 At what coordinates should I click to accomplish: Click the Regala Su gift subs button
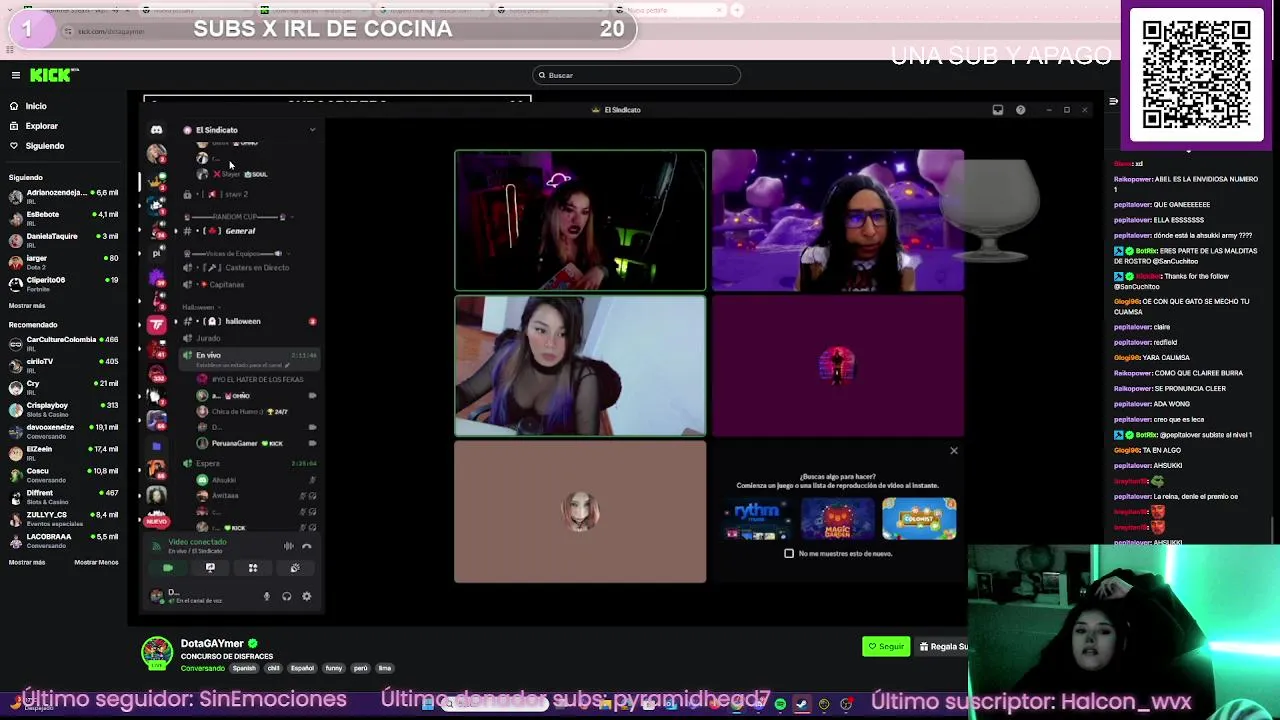942,647
